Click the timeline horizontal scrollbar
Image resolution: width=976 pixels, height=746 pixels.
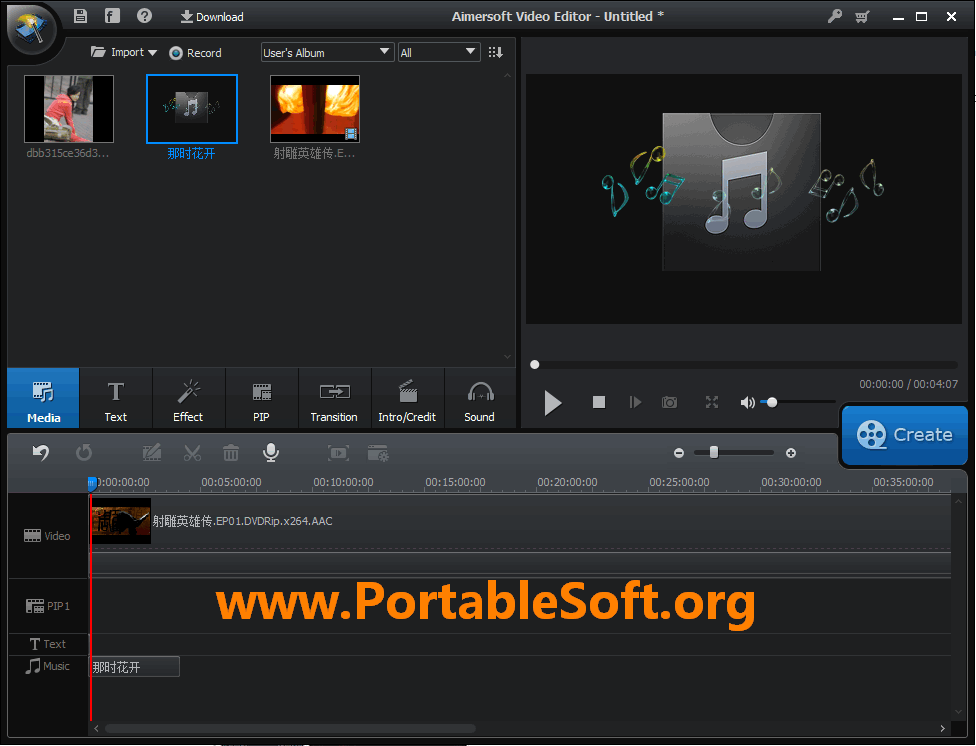(290, 728)
